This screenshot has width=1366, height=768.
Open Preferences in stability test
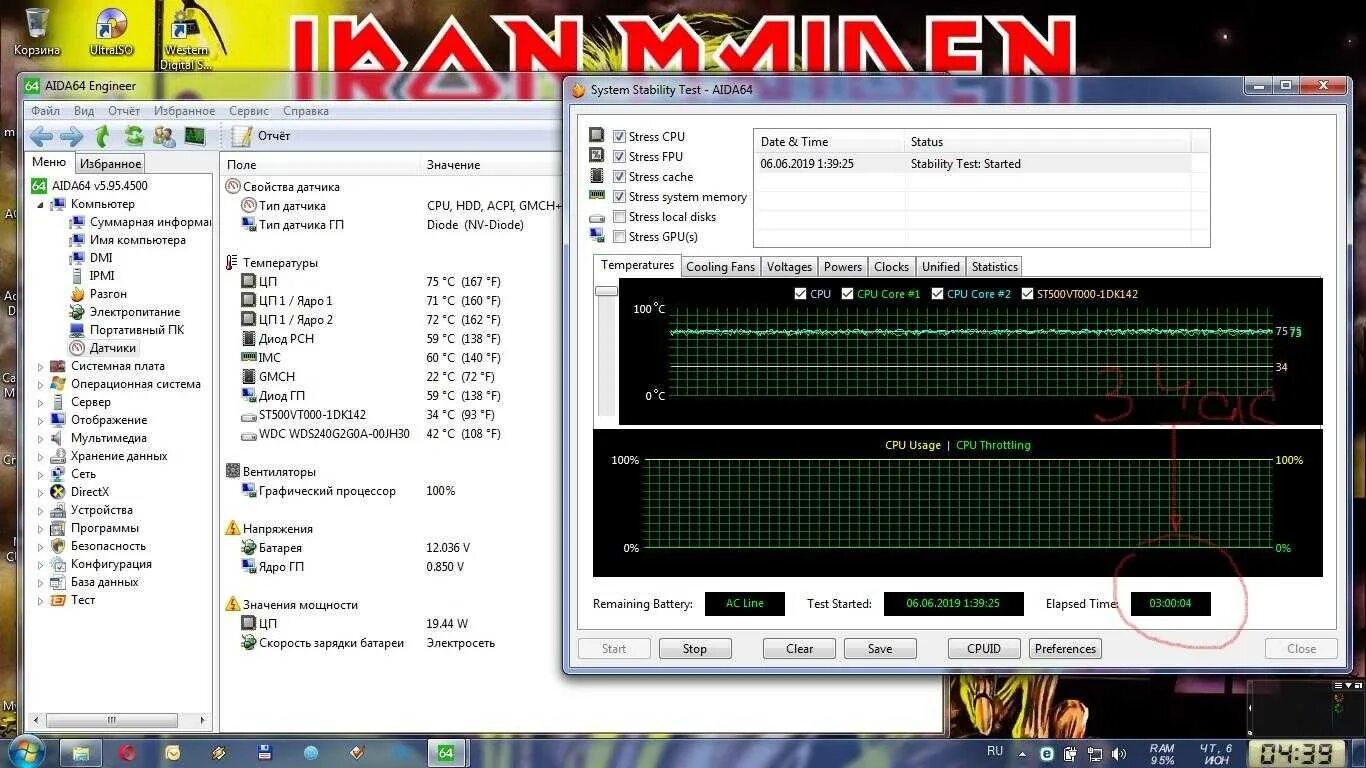coord(1065,649)
